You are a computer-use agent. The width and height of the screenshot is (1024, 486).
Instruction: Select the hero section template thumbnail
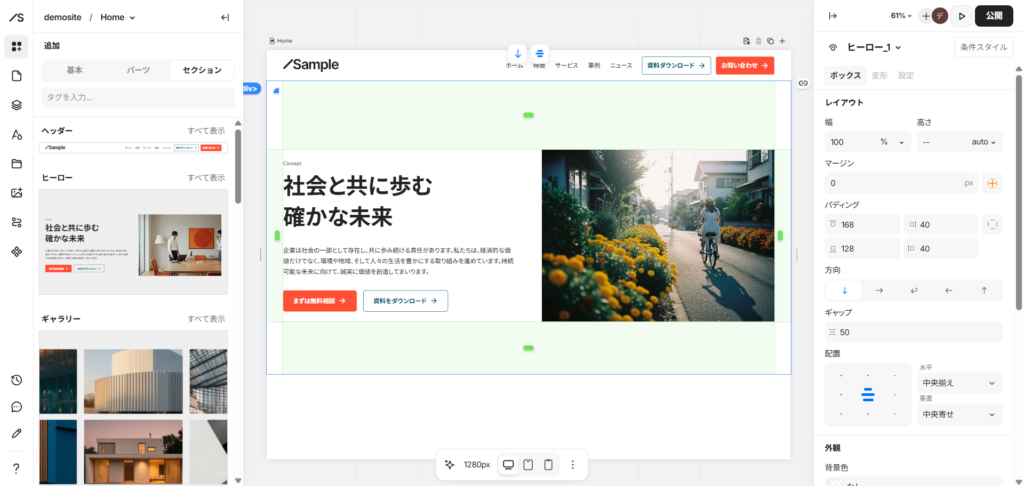(133, 242)
